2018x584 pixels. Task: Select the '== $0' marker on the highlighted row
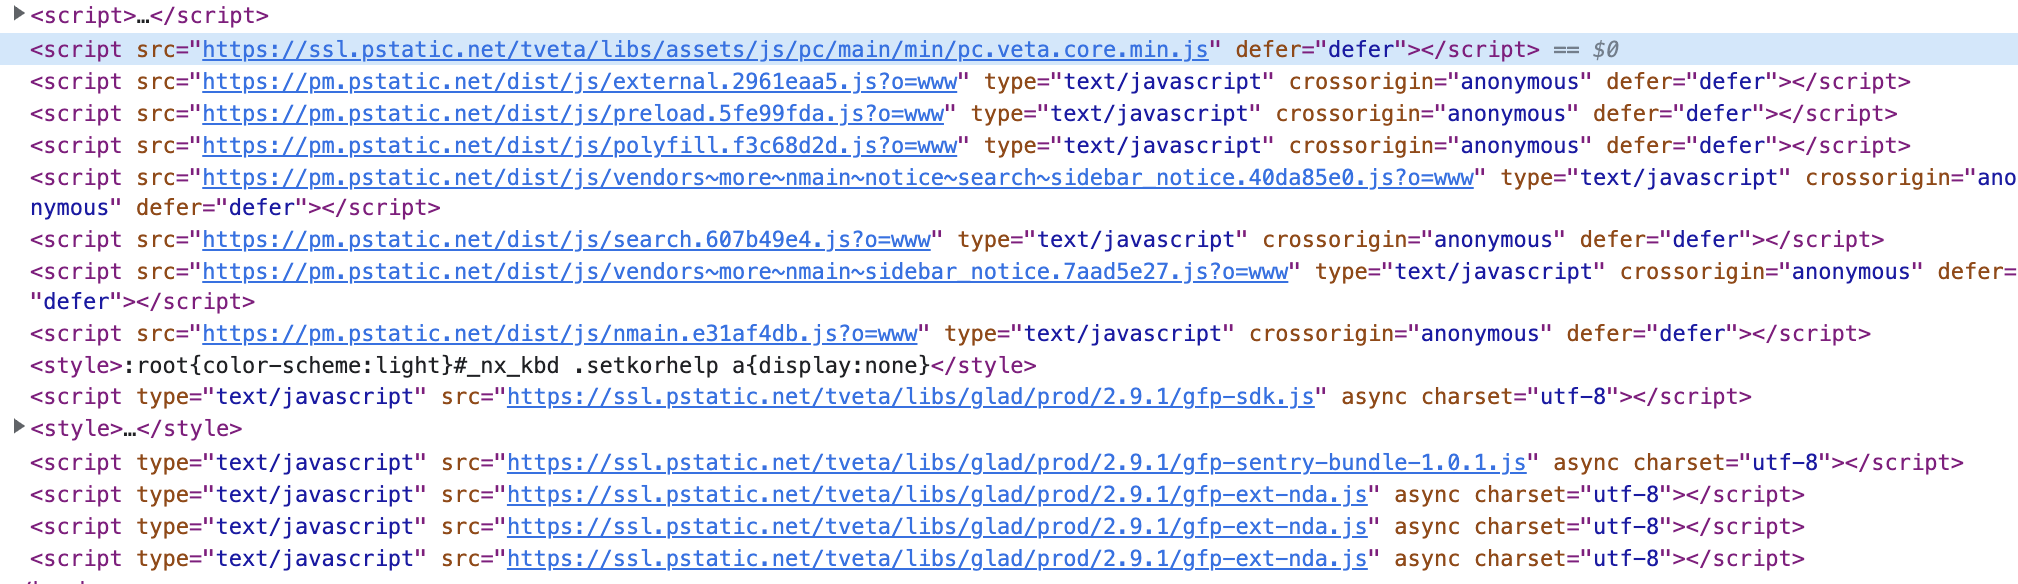coord(1586,50)
